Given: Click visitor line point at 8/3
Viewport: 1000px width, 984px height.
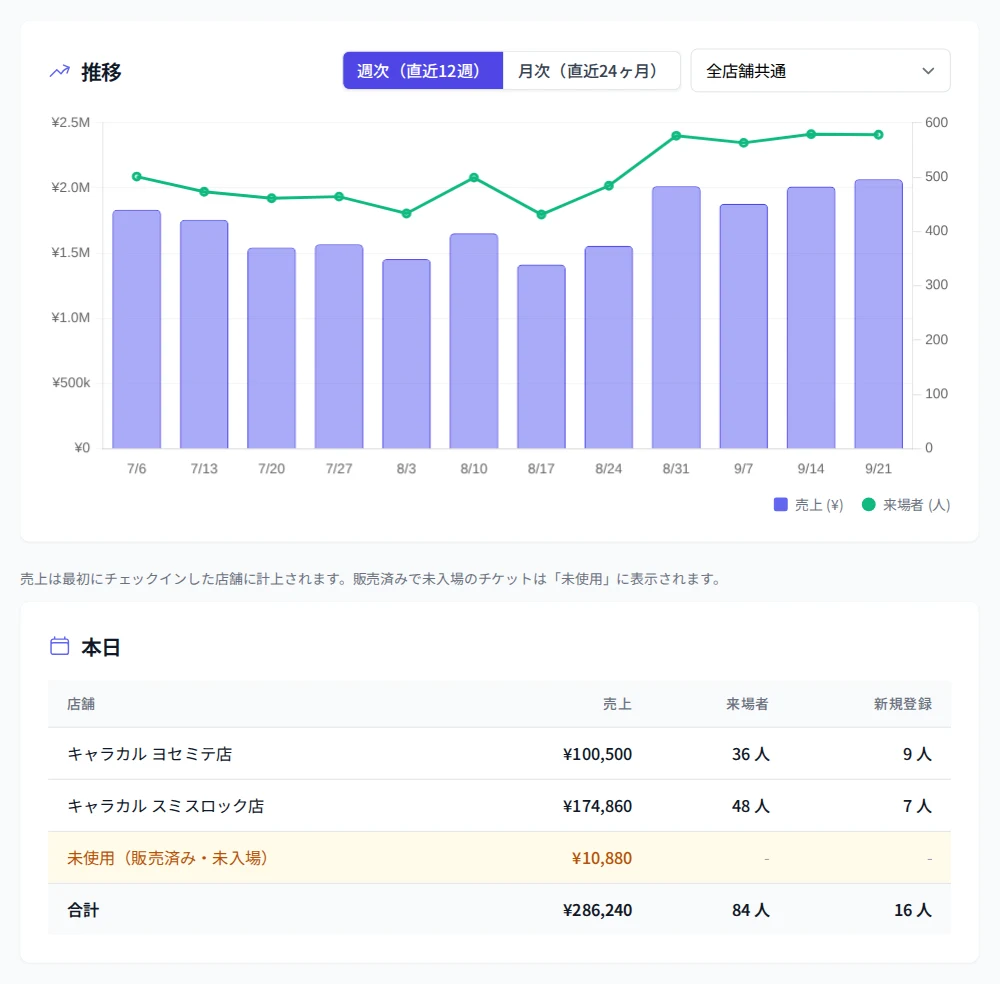Looking at the screenshot, I should click(x=406, y=214).
